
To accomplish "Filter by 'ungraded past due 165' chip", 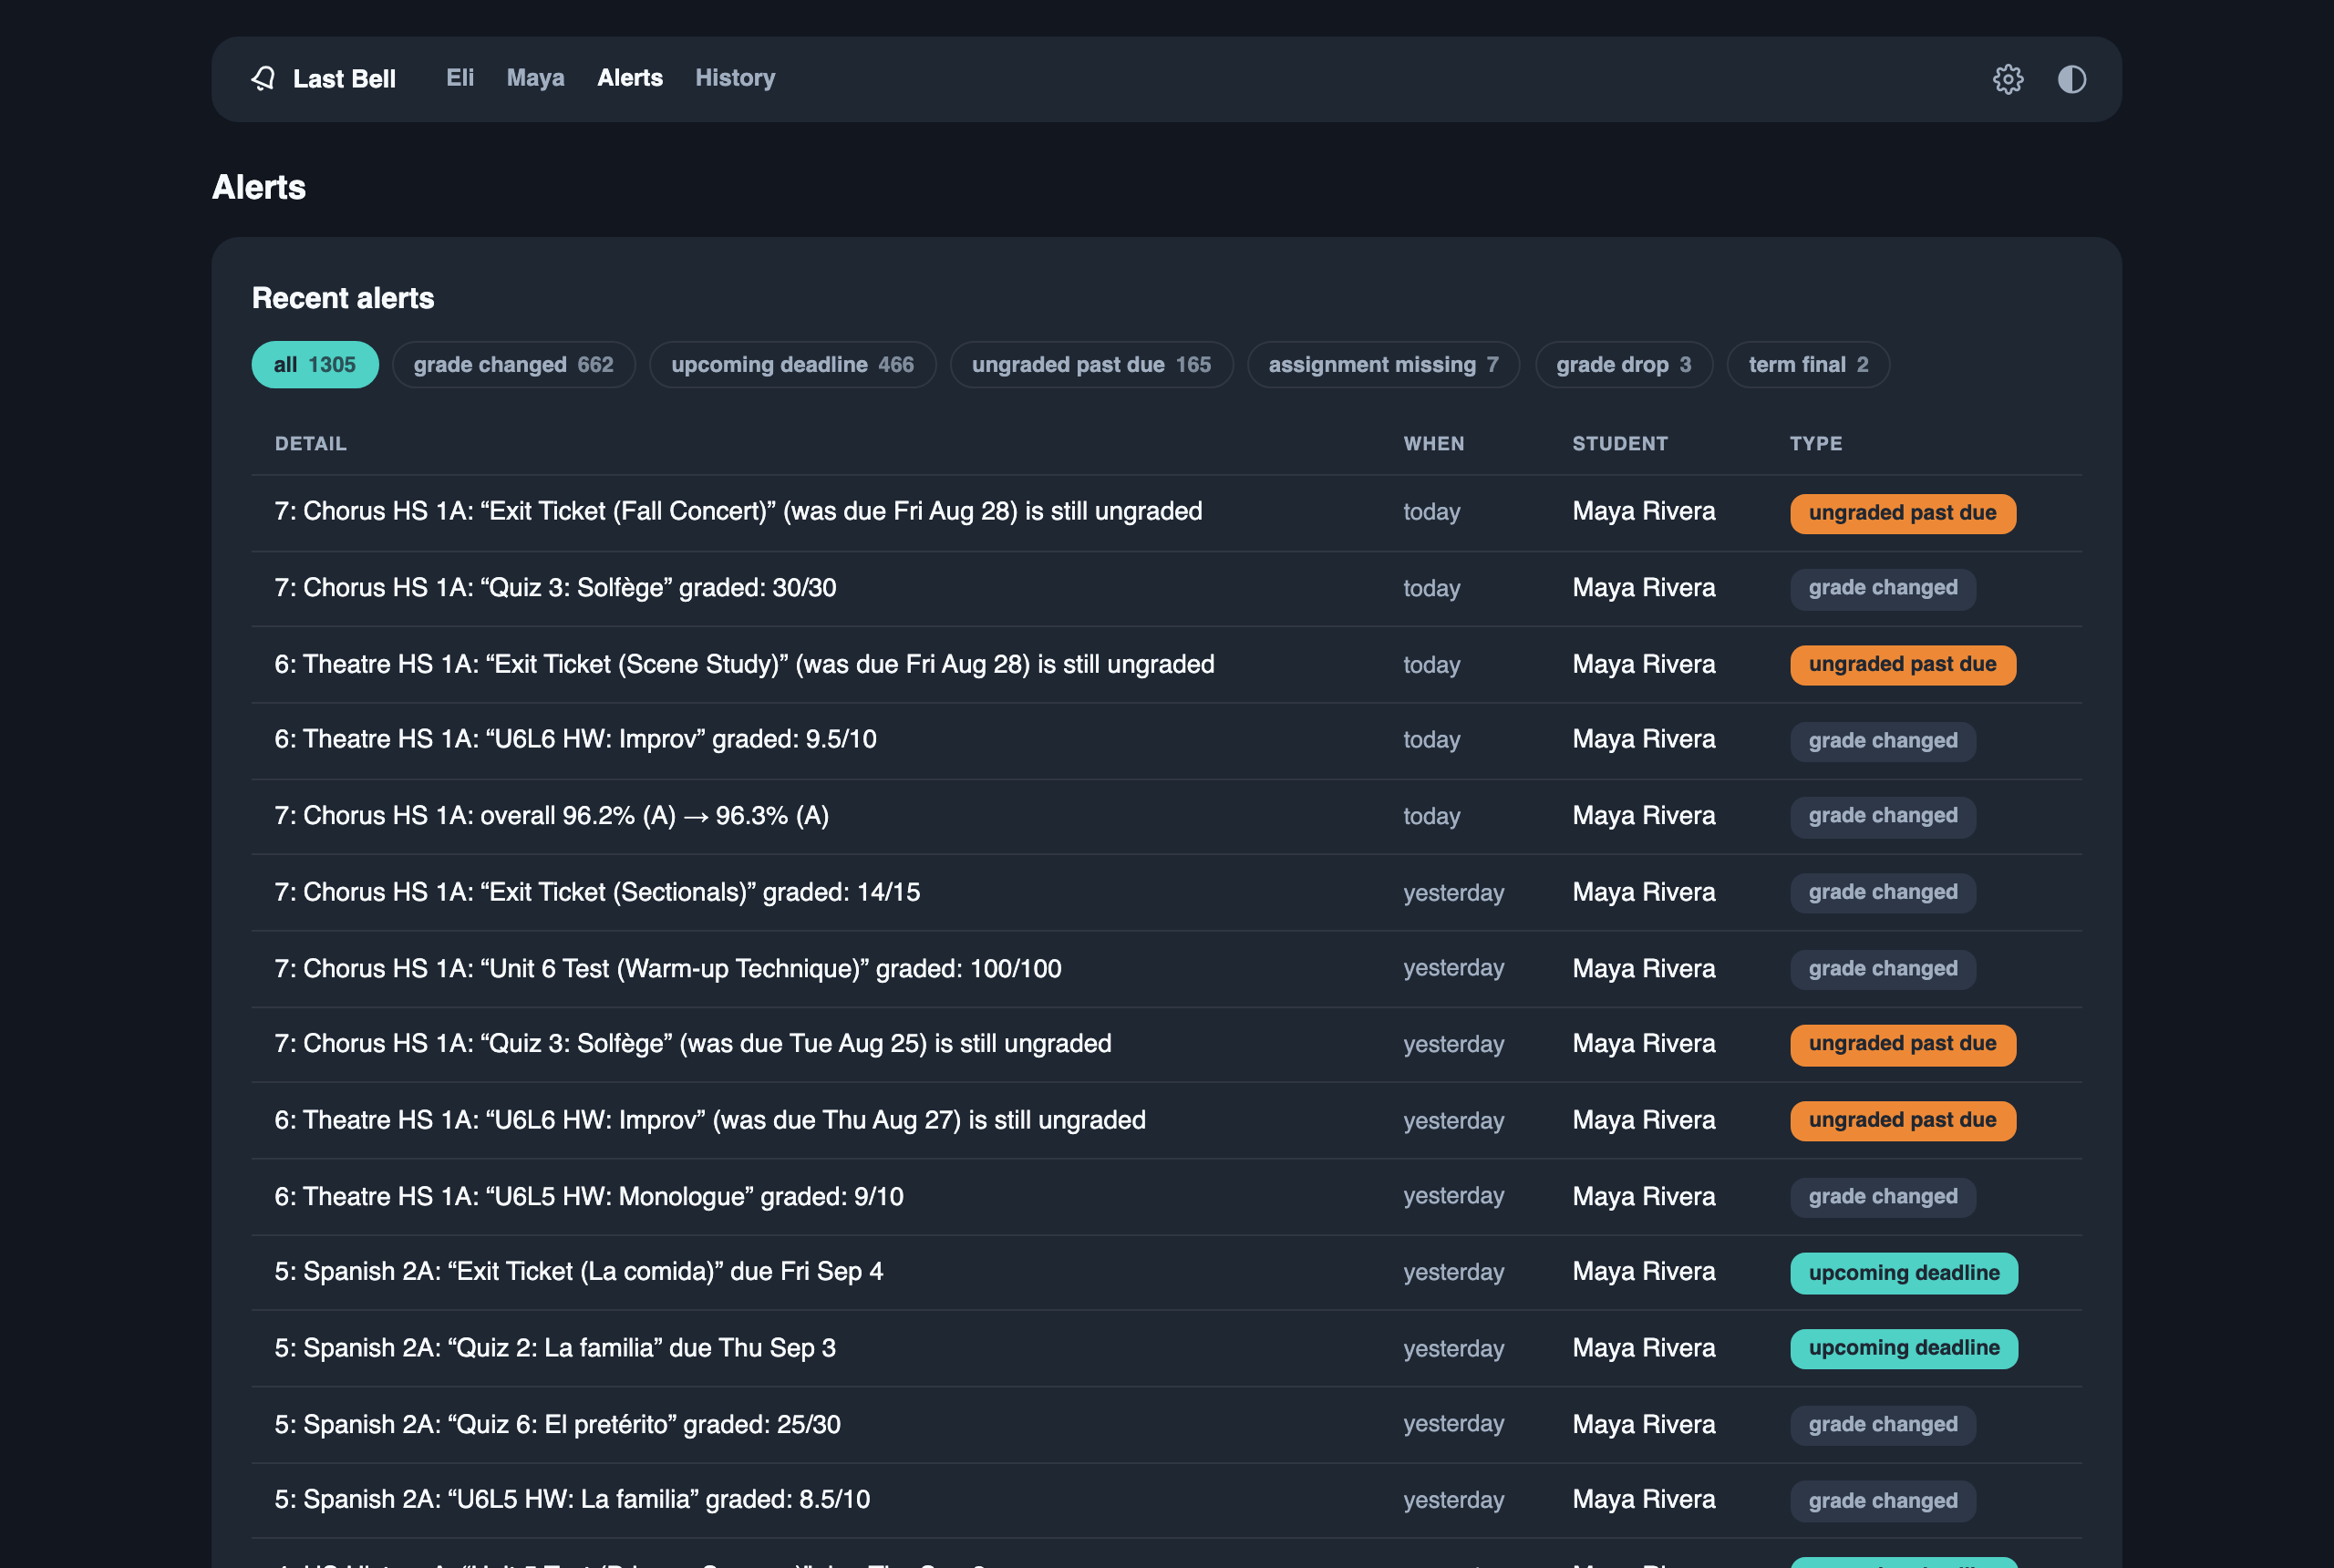I will click(x=1091, y=365).
